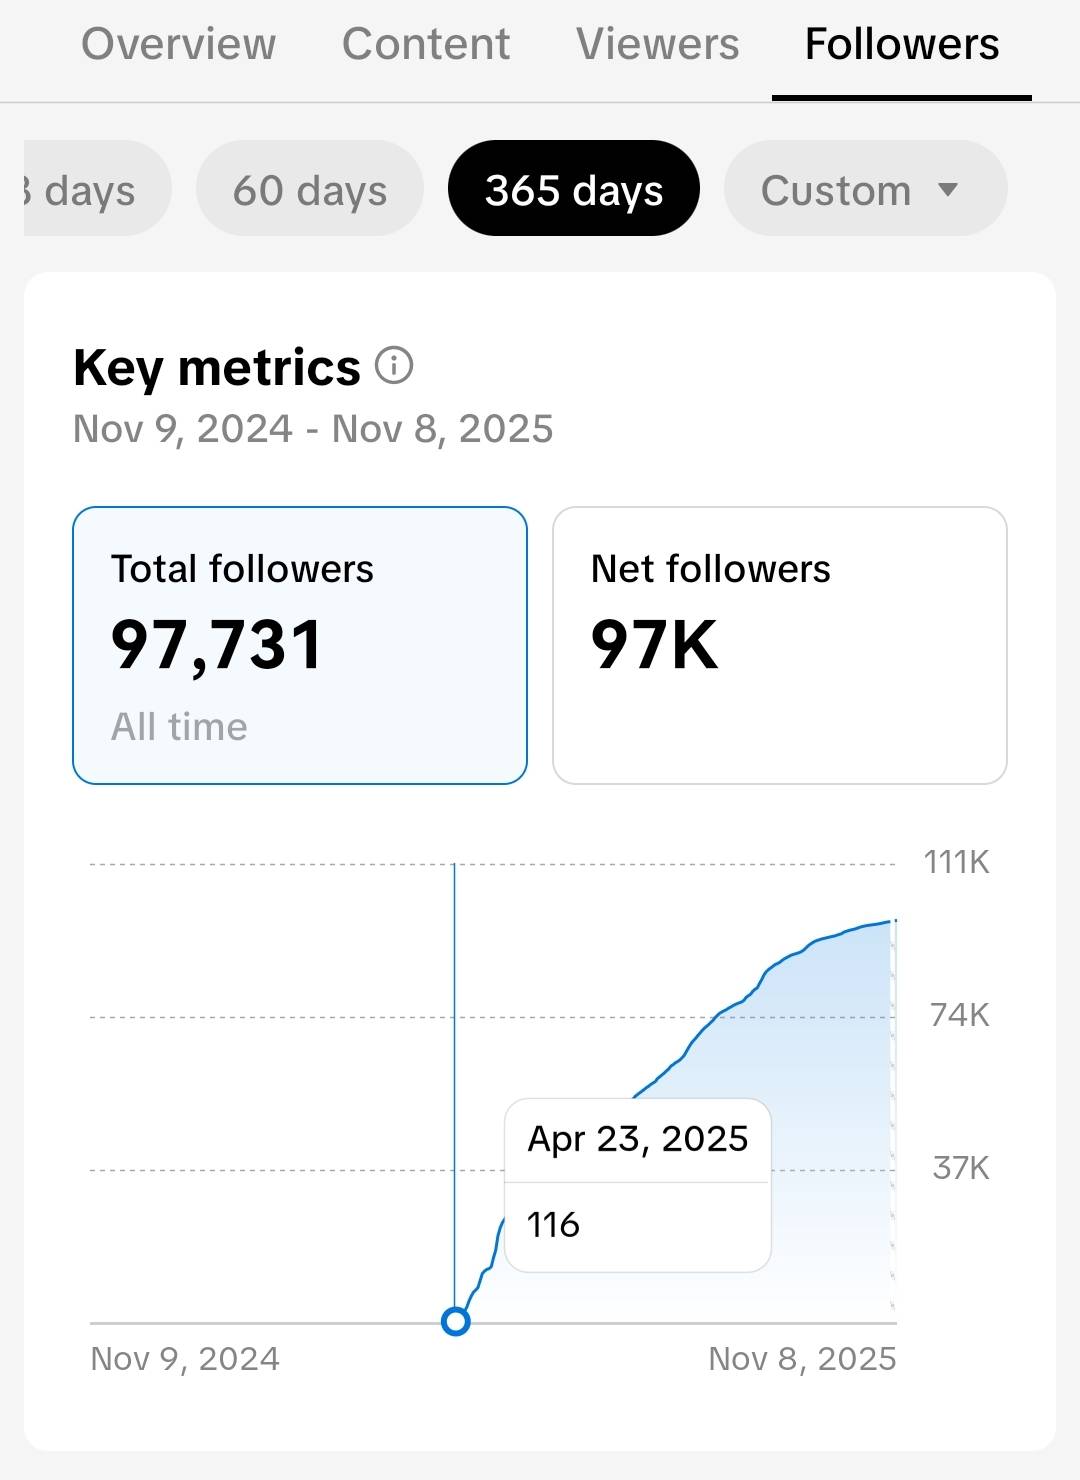Tap the 111K axis label
This screenshot has height=1480, width=1080.
(x=956, y=862)
